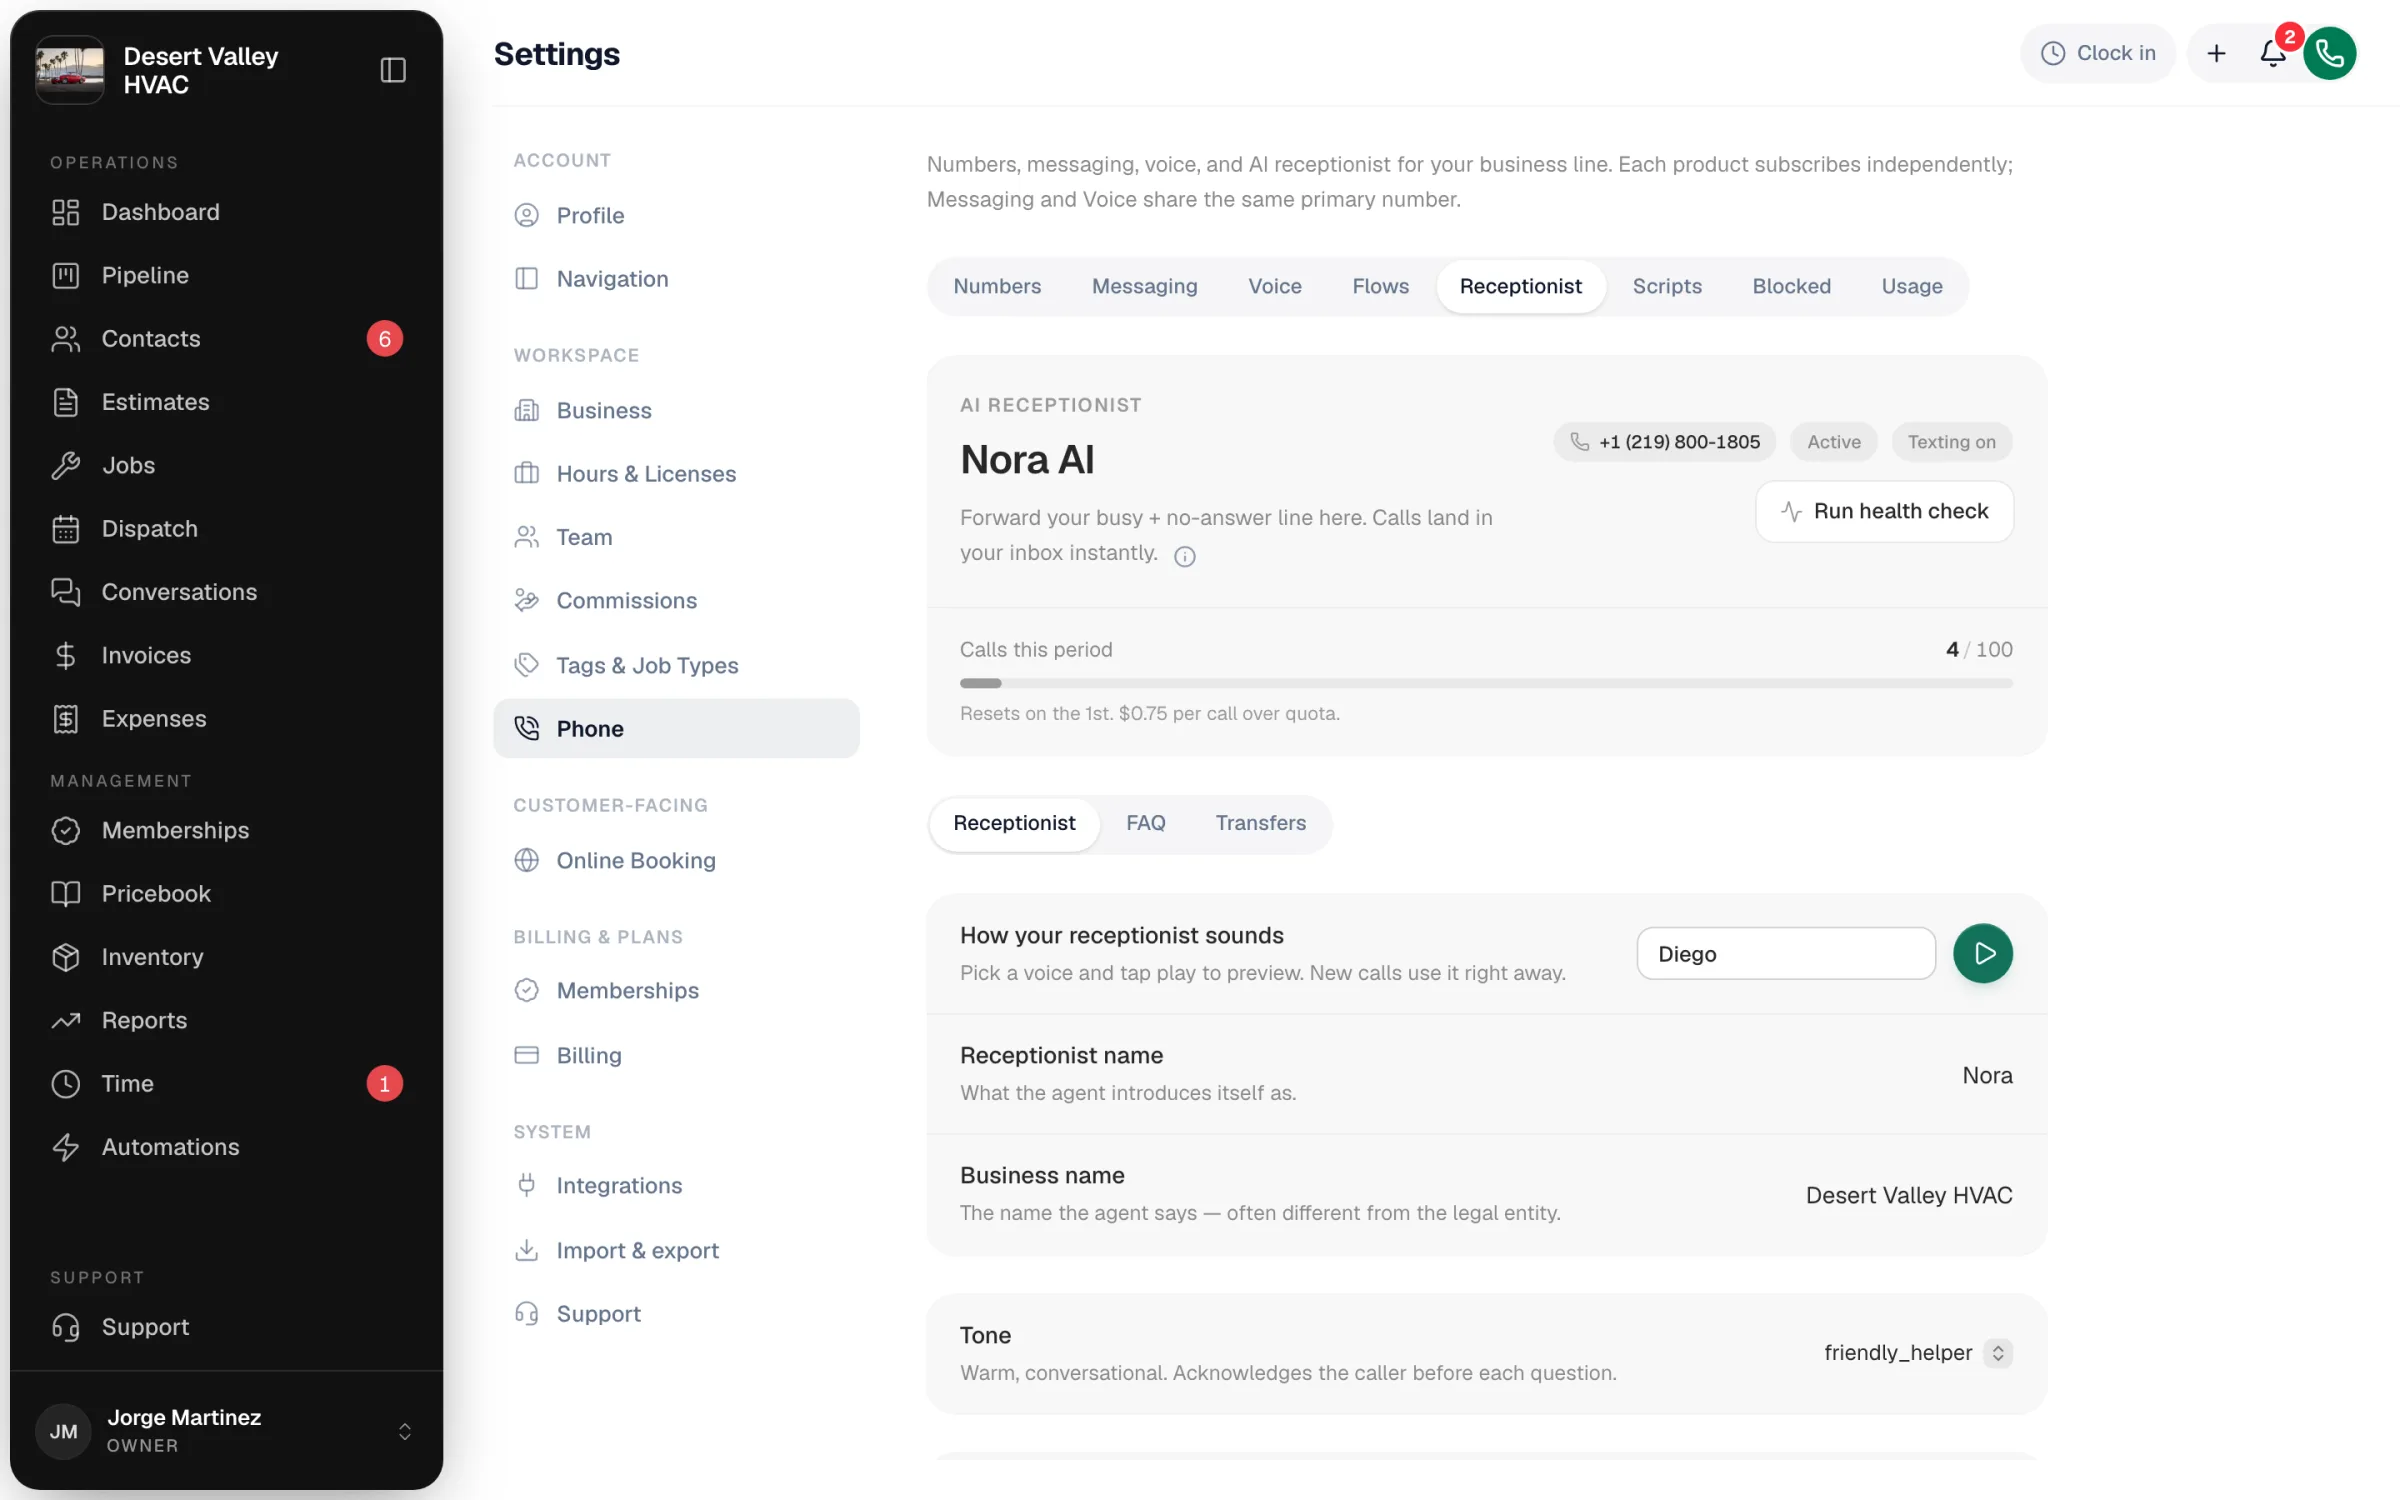This screenshot has width=2400, height=1500.
Task: Switch to the Usage tab
Action: click(1911, 286)
